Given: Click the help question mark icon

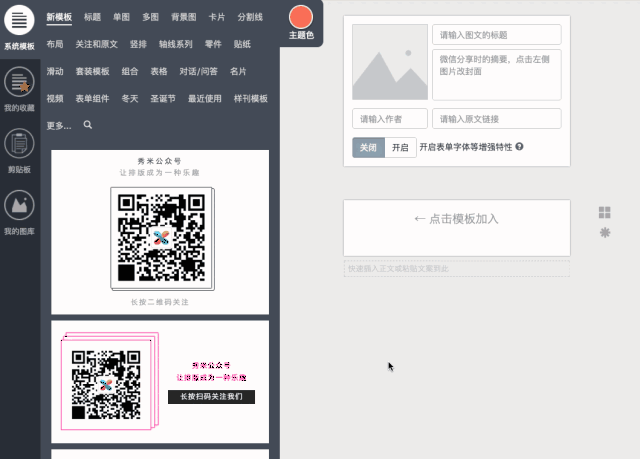Looking at the screenshot, I should coord(519,146).
